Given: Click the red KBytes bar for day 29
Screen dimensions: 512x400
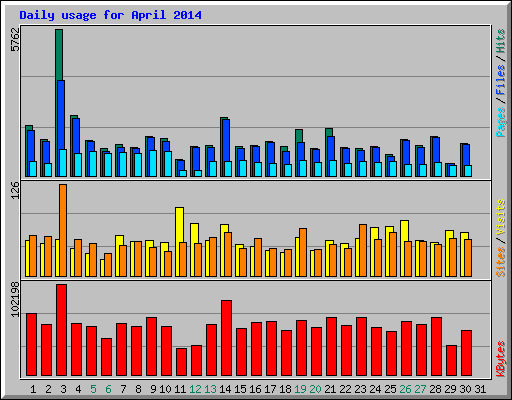Looking at the screenshot, I should (x=451, y=361).
